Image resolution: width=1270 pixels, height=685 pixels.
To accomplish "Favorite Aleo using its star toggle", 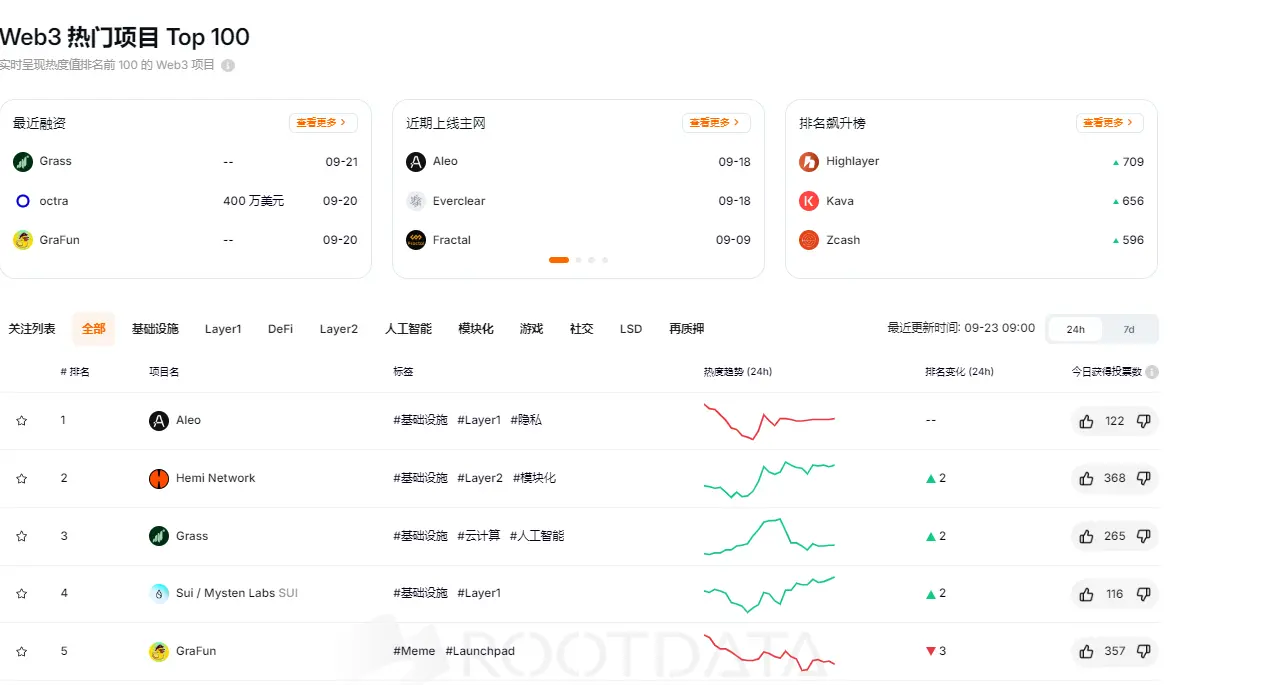I will pos(21,420).
